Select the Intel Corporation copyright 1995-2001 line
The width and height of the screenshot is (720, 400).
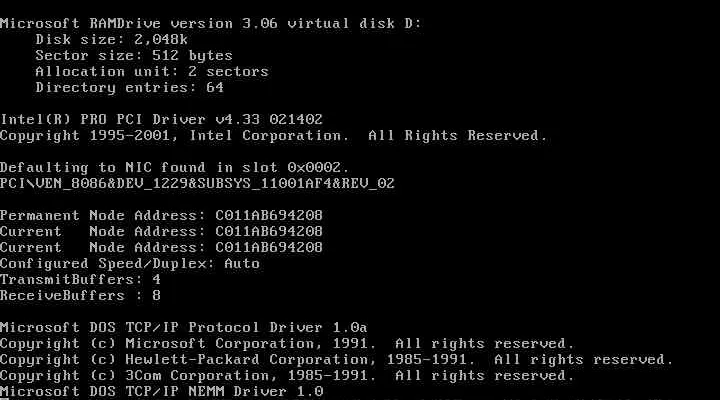[273, 135]
